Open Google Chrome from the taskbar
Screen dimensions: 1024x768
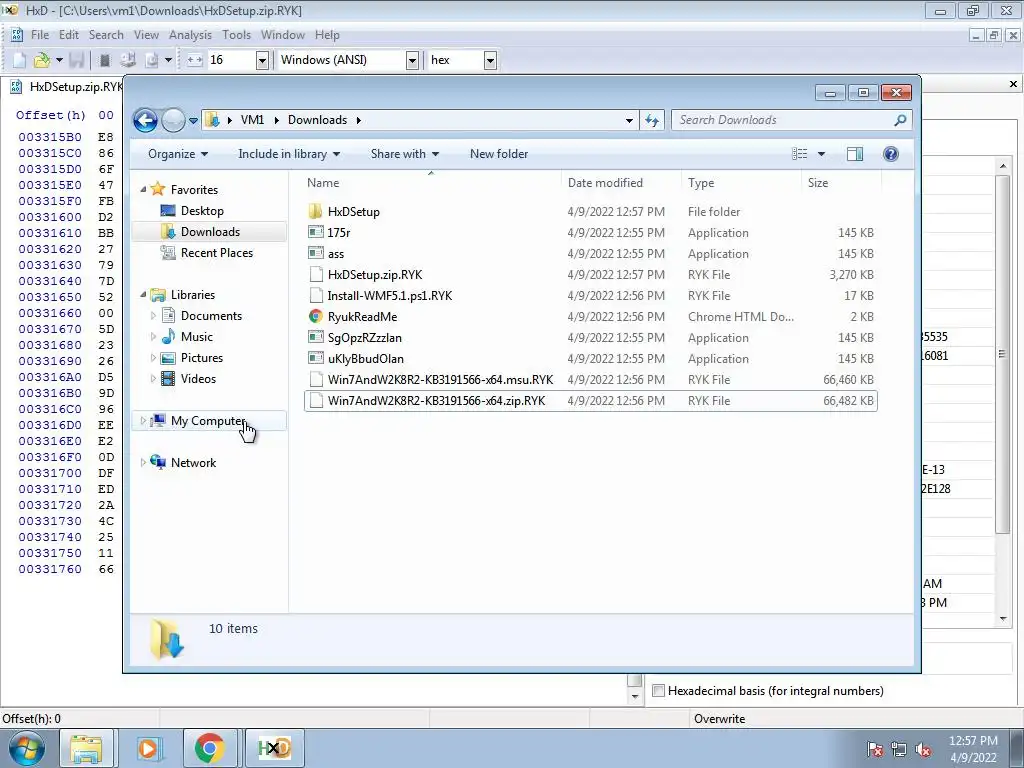coord(209,748)
